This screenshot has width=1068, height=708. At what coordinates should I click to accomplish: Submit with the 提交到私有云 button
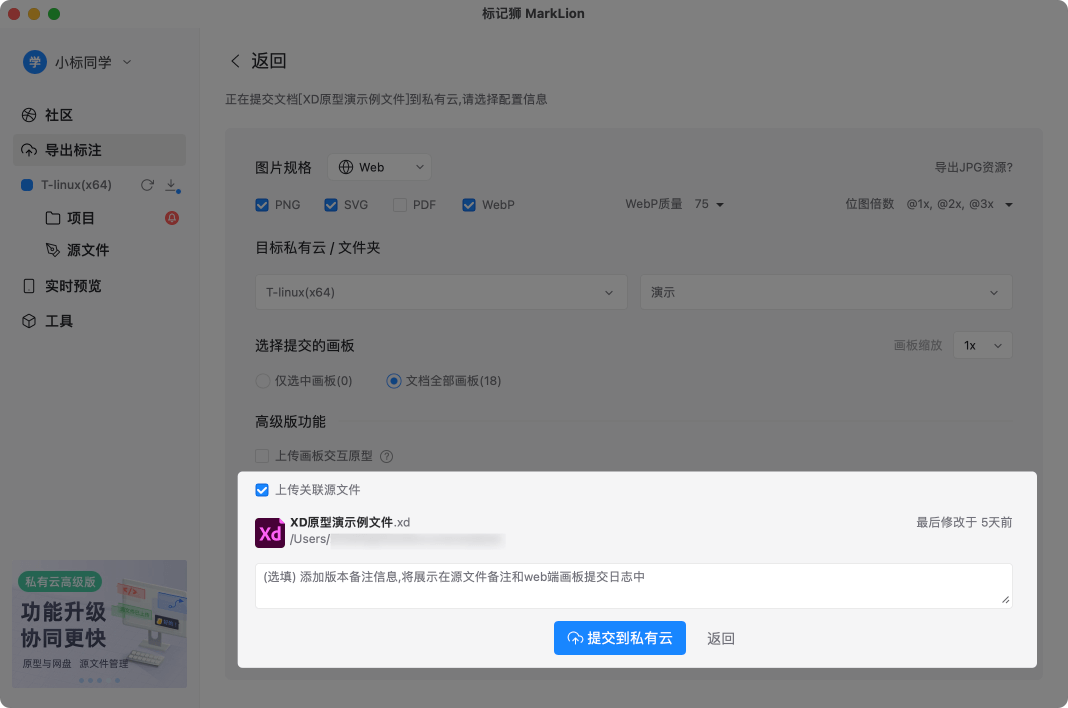620,638
